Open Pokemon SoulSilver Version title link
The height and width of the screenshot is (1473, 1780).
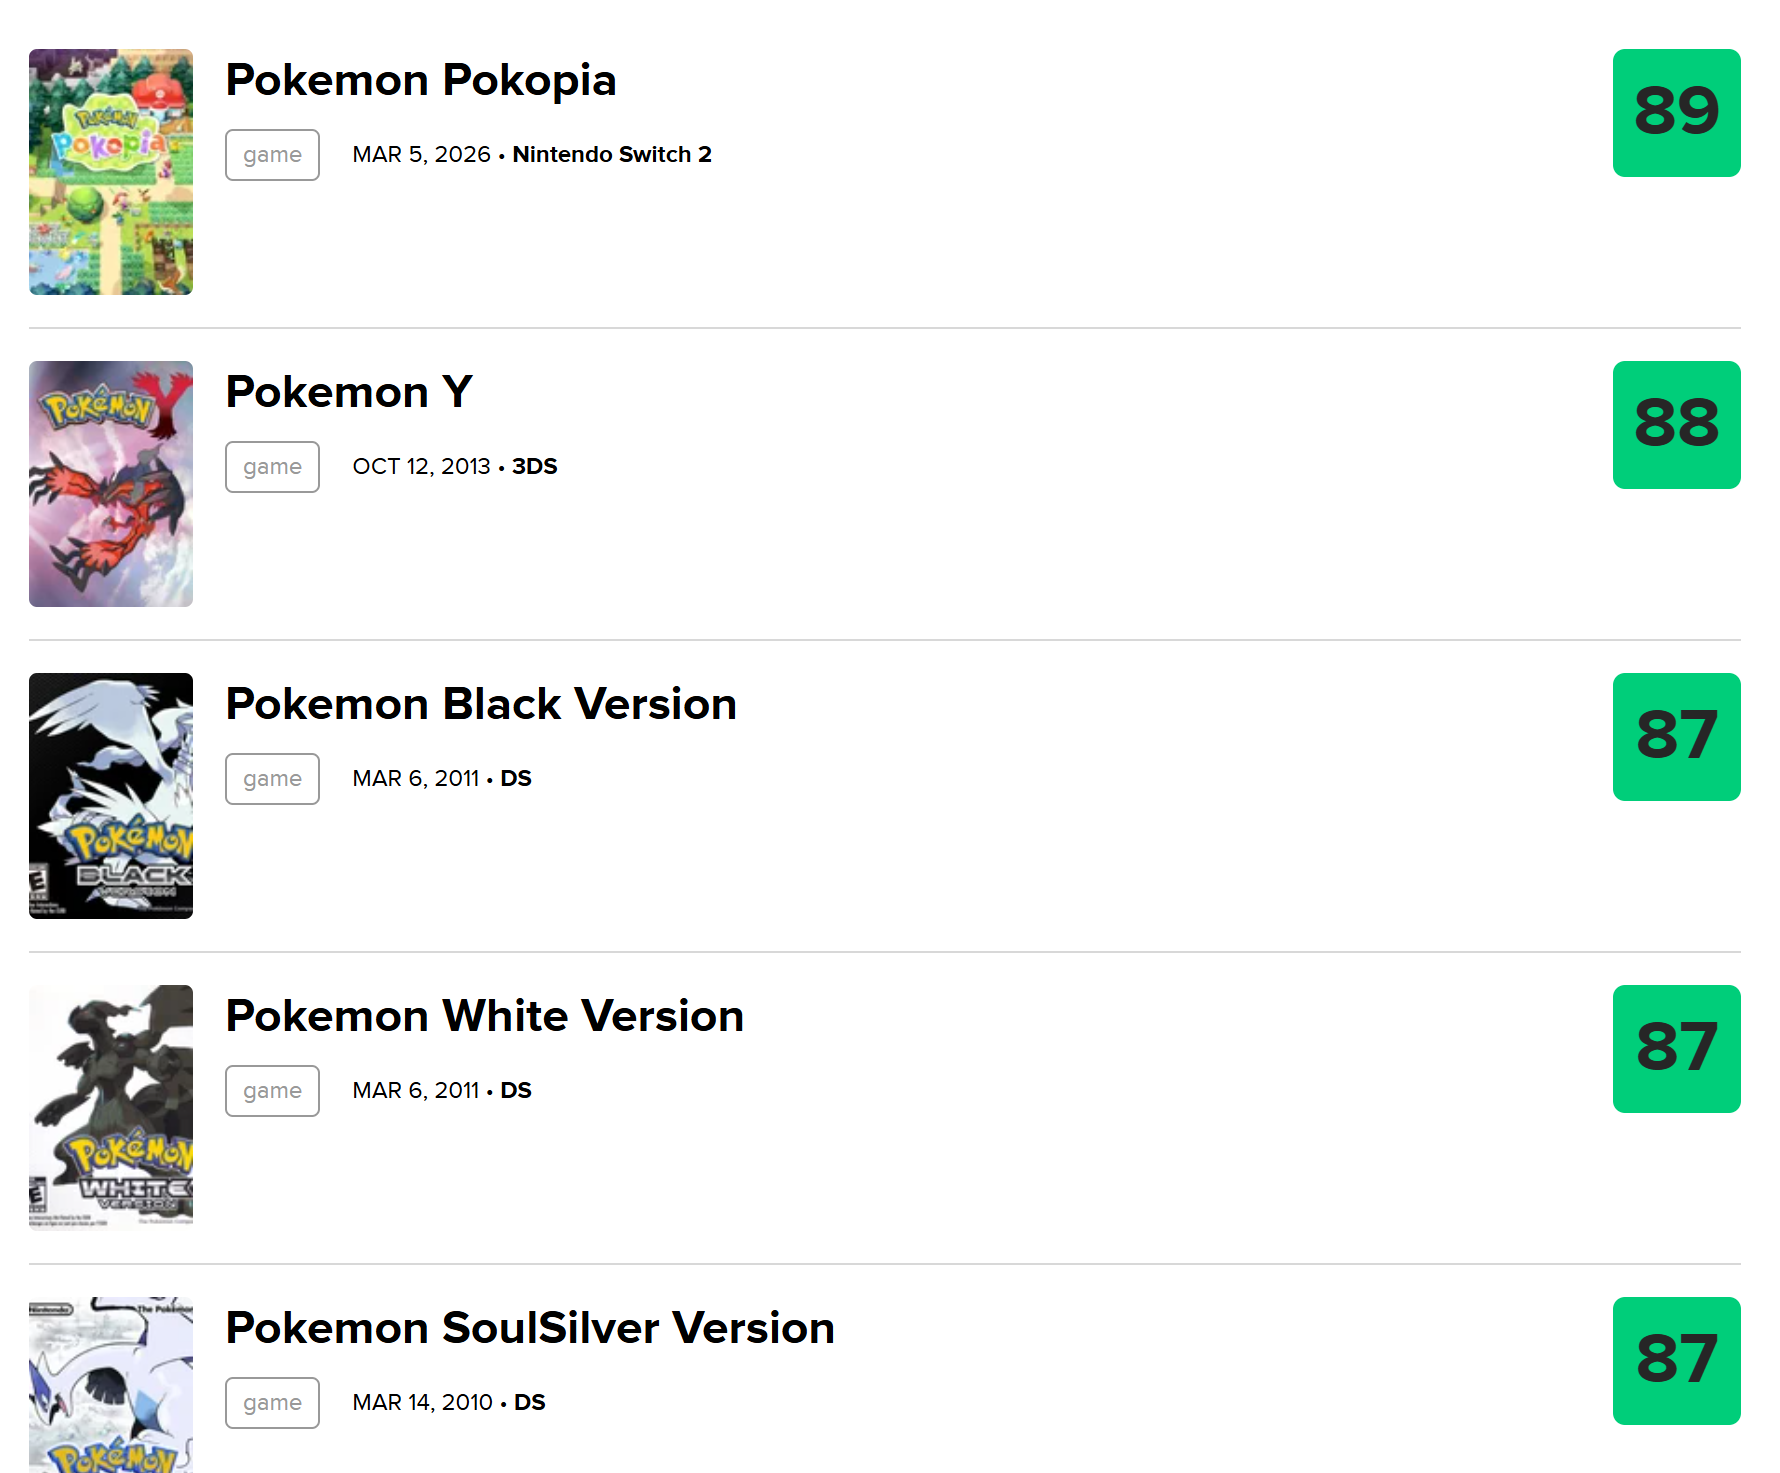(530, 1328)
